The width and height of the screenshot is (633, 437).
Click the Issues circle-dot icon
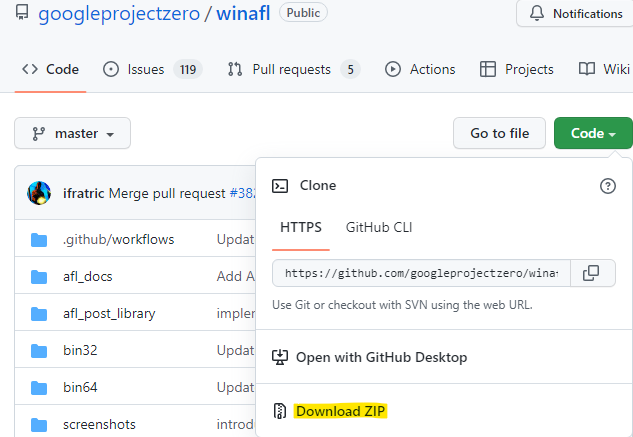pos(111,69)
